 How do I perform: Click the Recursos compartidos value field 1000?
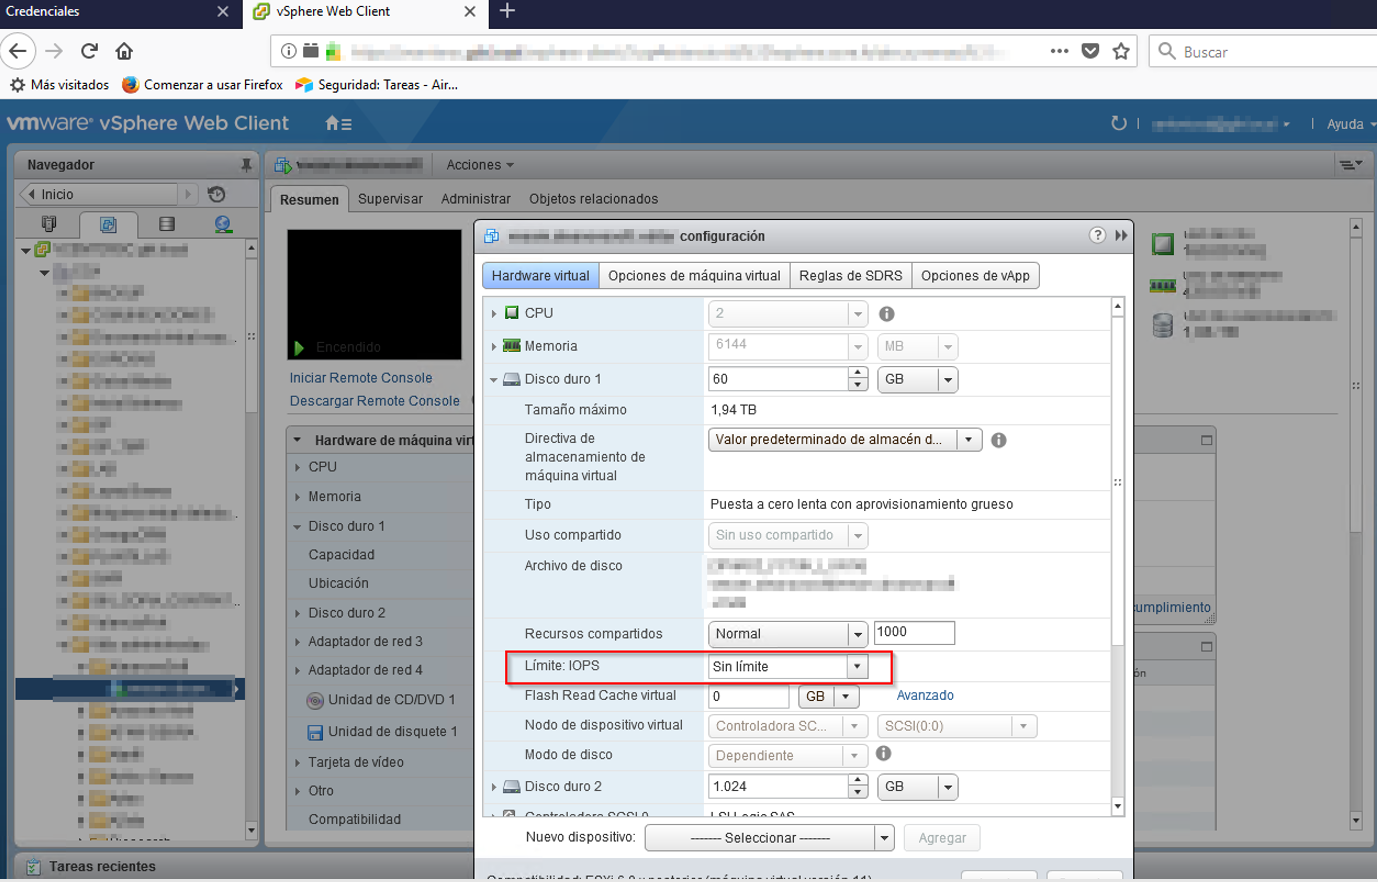[x=913, y=633]
